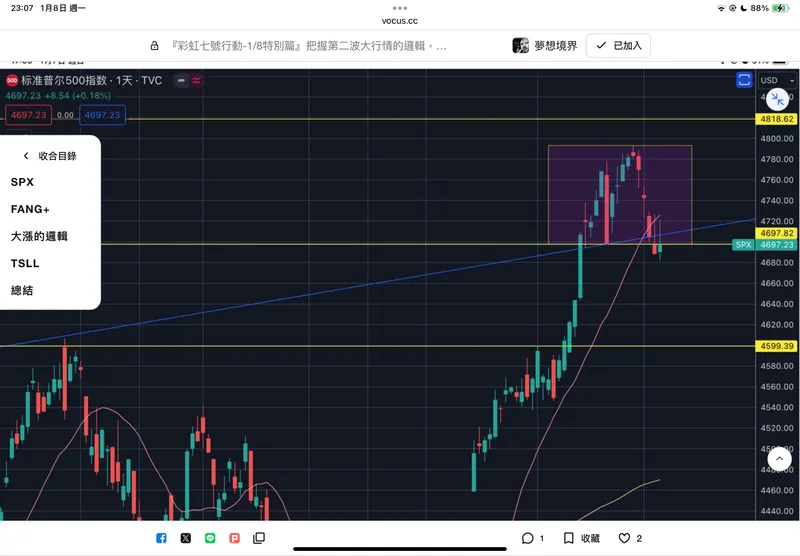Like article with heart icon

click(624, 538)
